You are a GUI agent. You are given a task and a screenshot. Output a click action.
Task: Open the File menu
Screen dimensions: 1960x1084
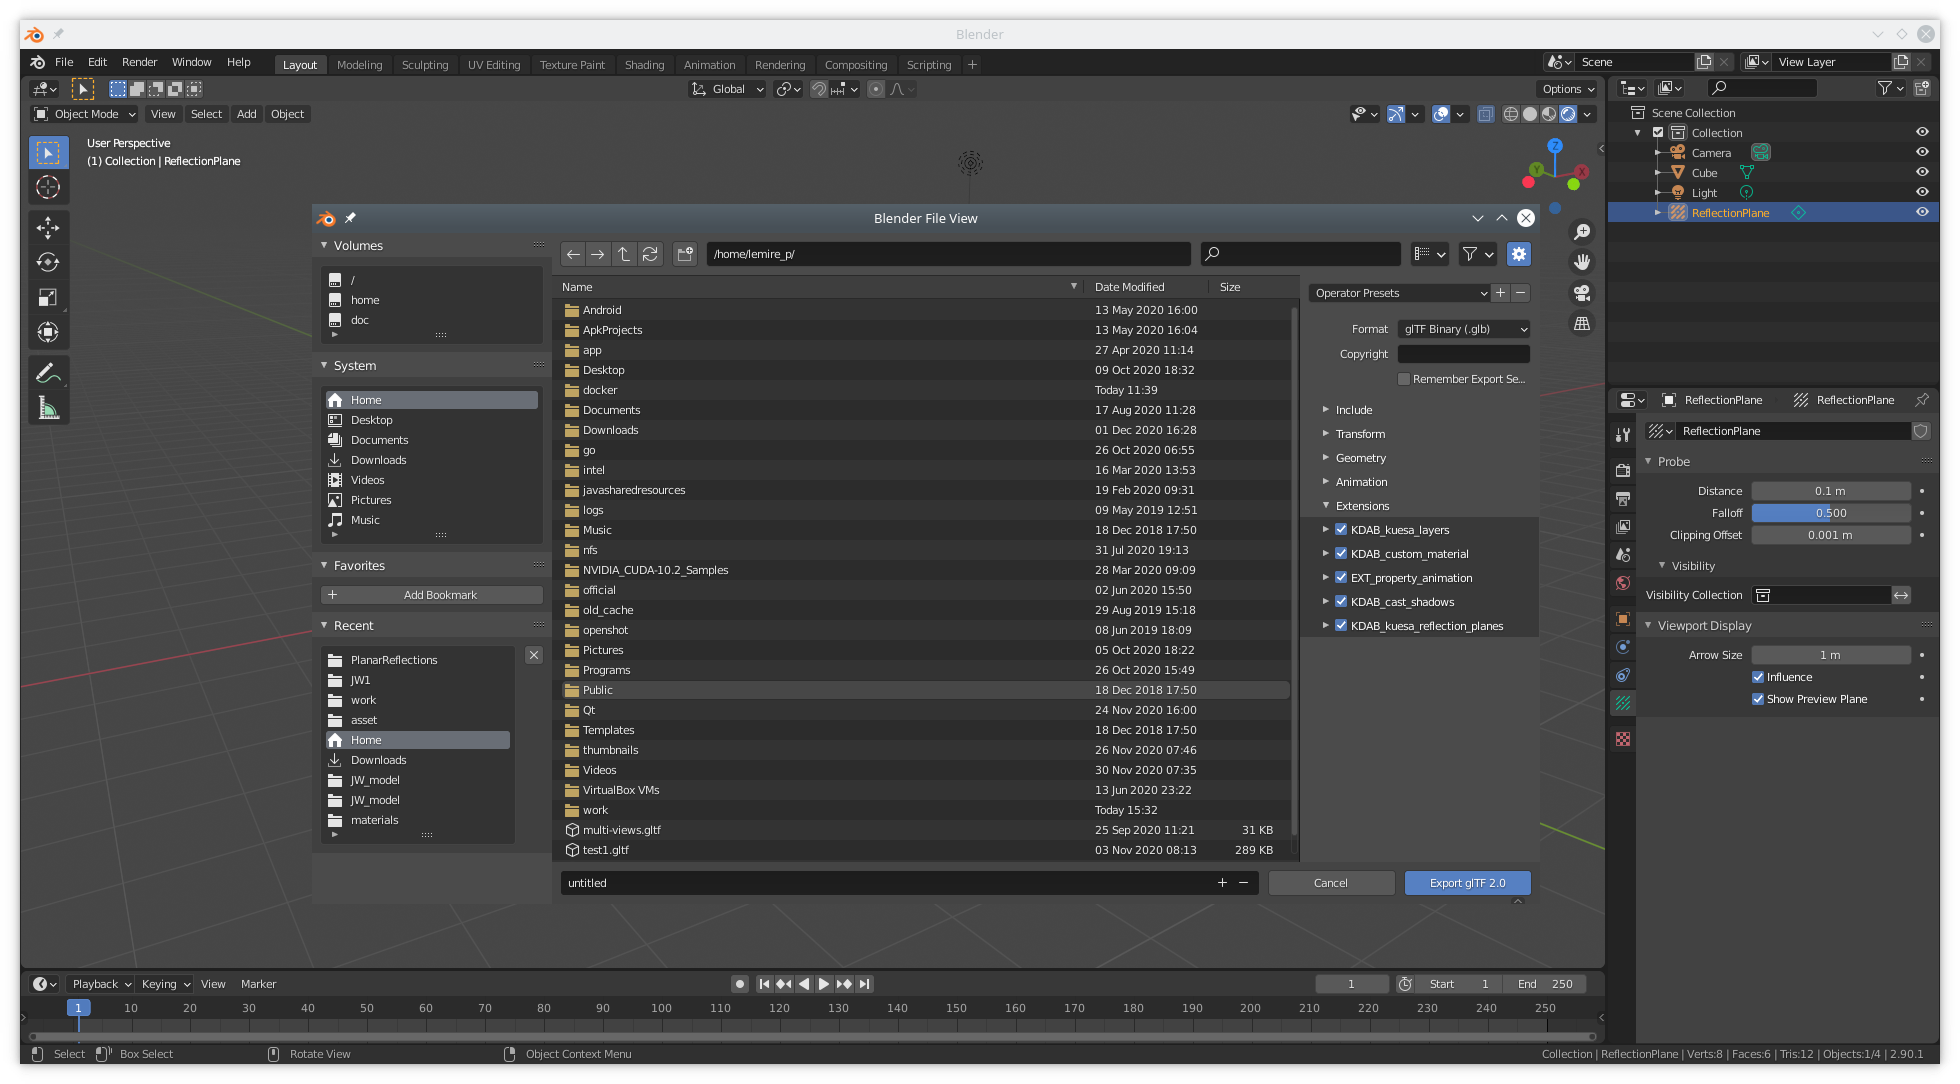pyautogui.click(x=64, y=62)
